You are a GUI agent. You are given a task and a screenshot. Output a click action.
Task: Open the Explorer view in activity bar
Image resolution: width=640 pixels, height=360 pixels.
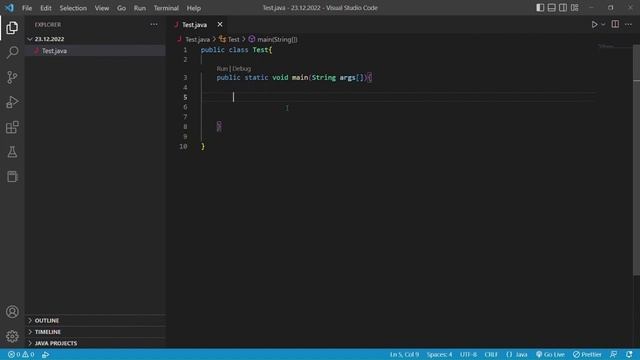(x=12, y=28)
